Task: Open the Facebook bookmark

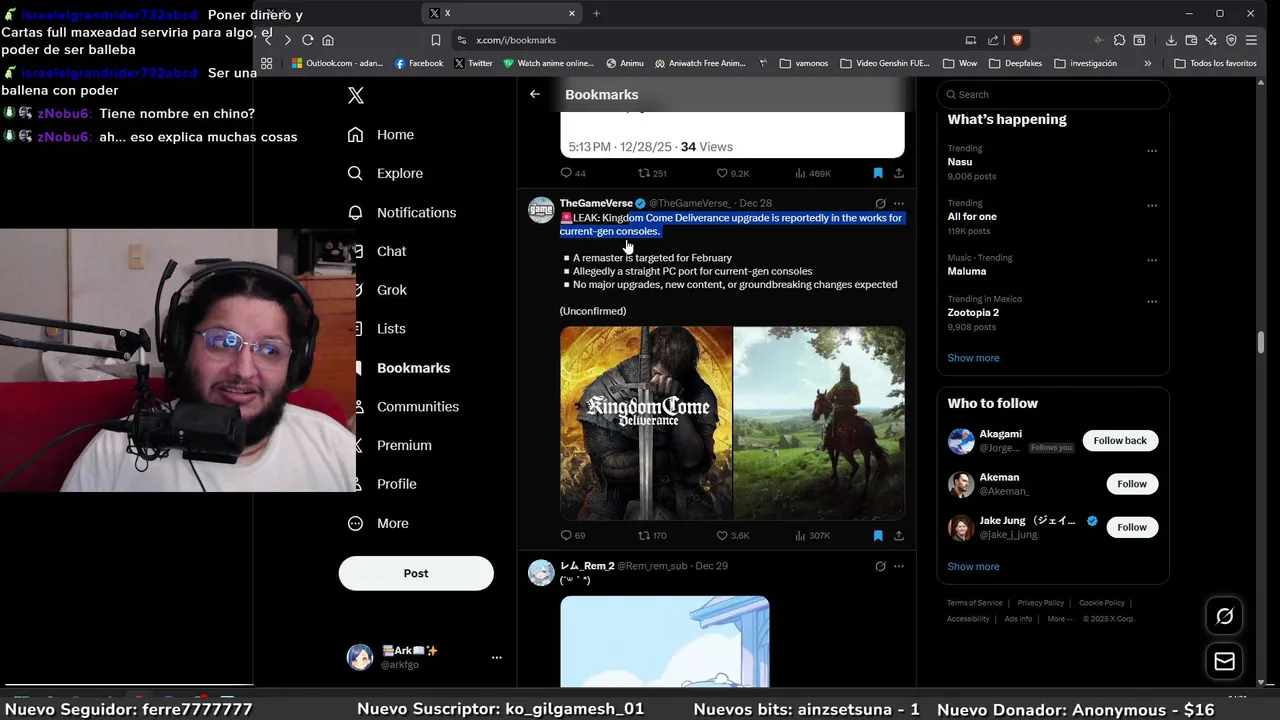Action: point(419,63)
